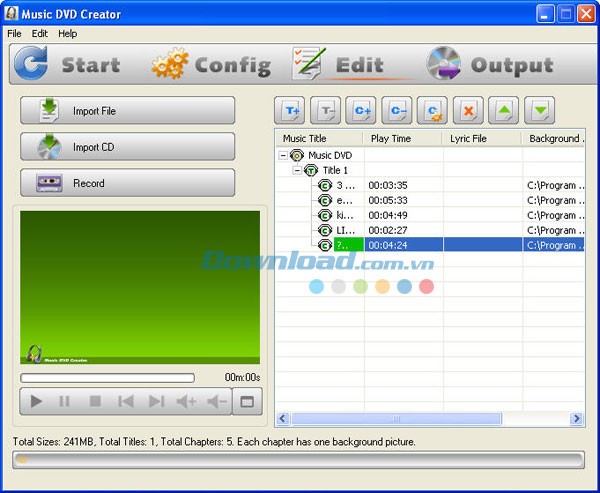Click the '00:05:33' play time cell

[388, 201]
